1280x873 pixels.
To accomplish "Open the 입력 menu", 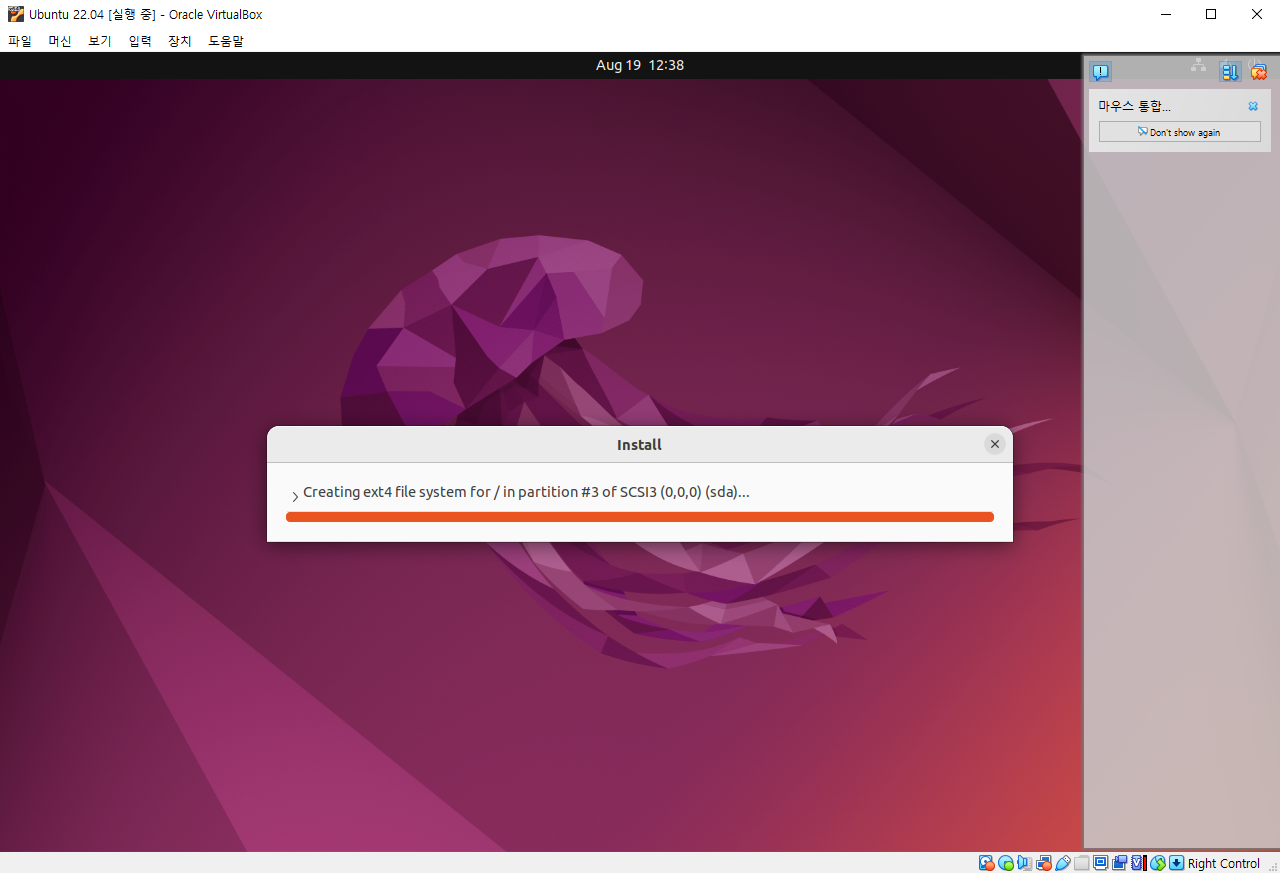I will coord(140,41).
